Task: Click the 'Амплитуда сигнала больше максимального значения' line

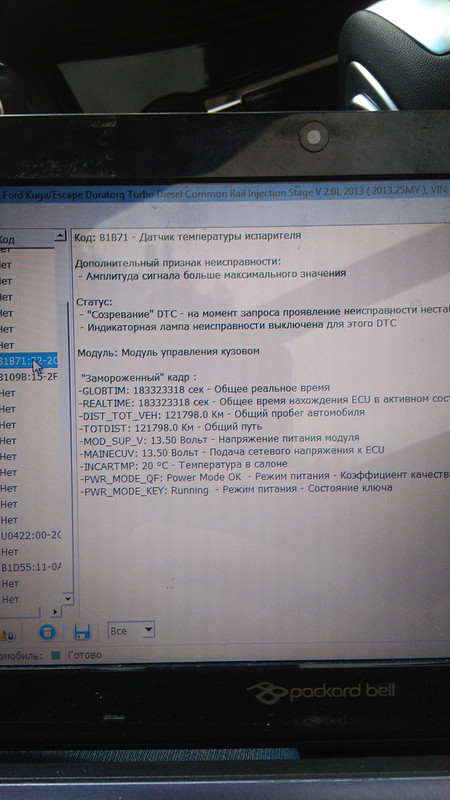Action: click(213, 274)
